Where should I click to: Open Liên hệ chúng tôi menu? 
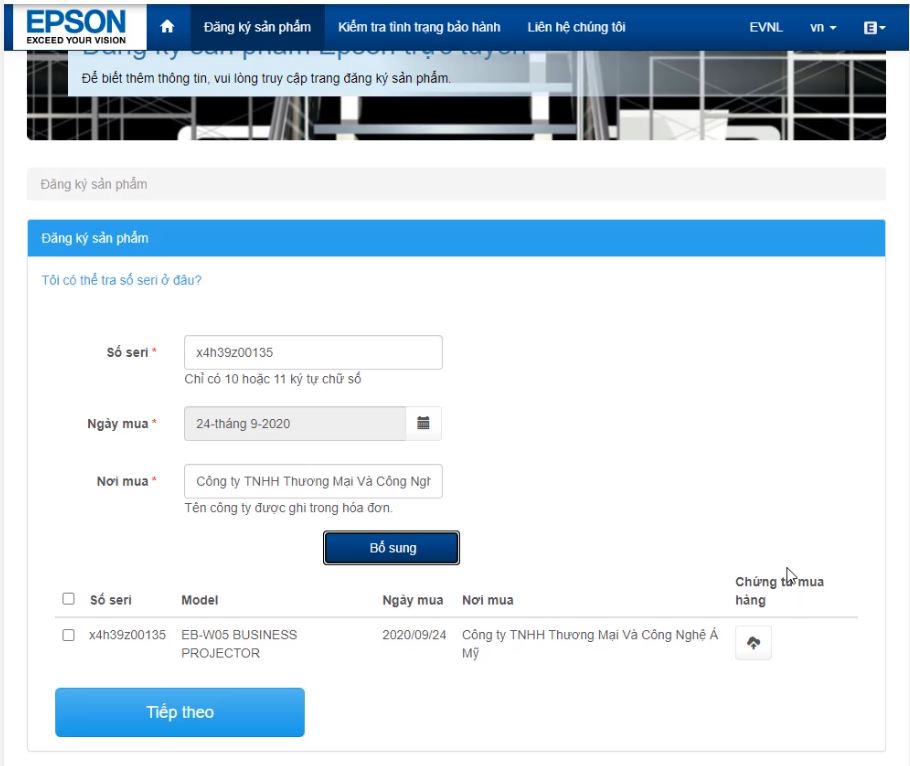(576, 27)
